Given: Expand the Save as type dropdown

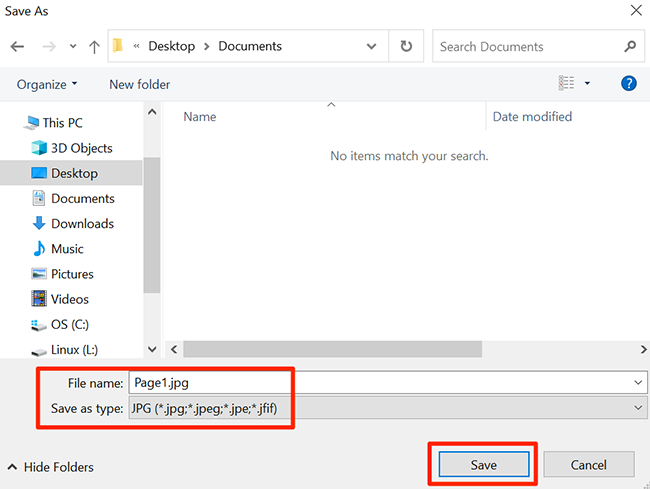Looking at the screenshot, I should pyautogui.click(x=639, y=408).
